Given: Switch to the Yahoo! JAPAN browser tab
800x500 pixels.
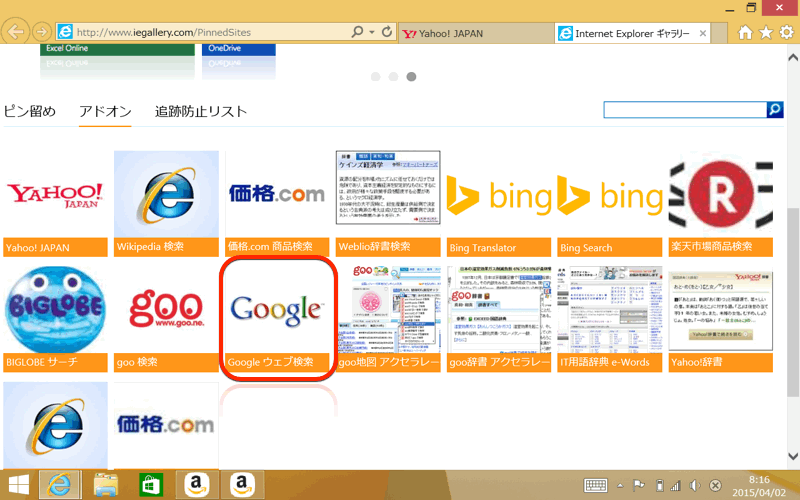Looking at the screenshot, I should [x=474, y=33].
